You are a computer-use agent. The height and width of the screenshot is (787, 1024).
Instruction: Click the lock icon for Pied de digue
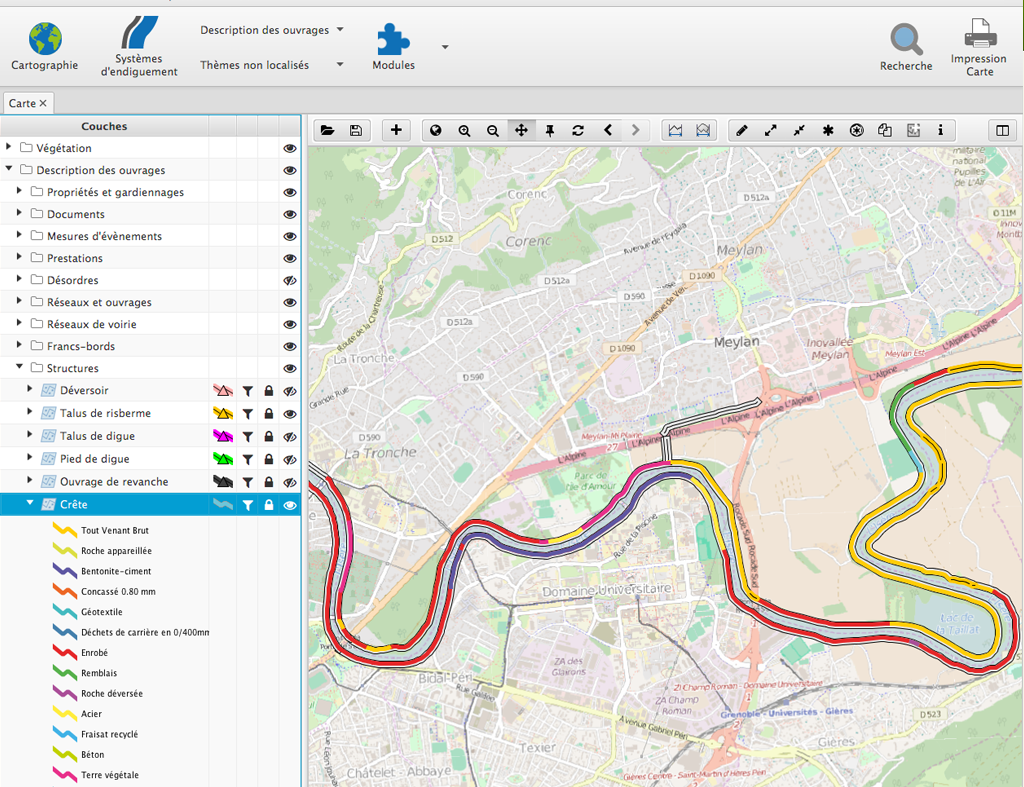(269, 460)
